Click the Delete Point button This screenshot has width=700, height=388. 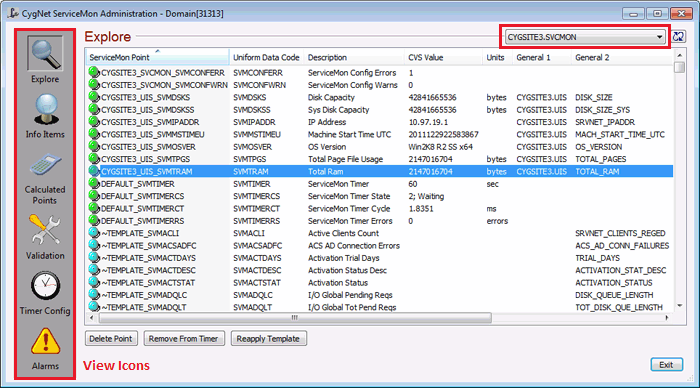(111, 338)
